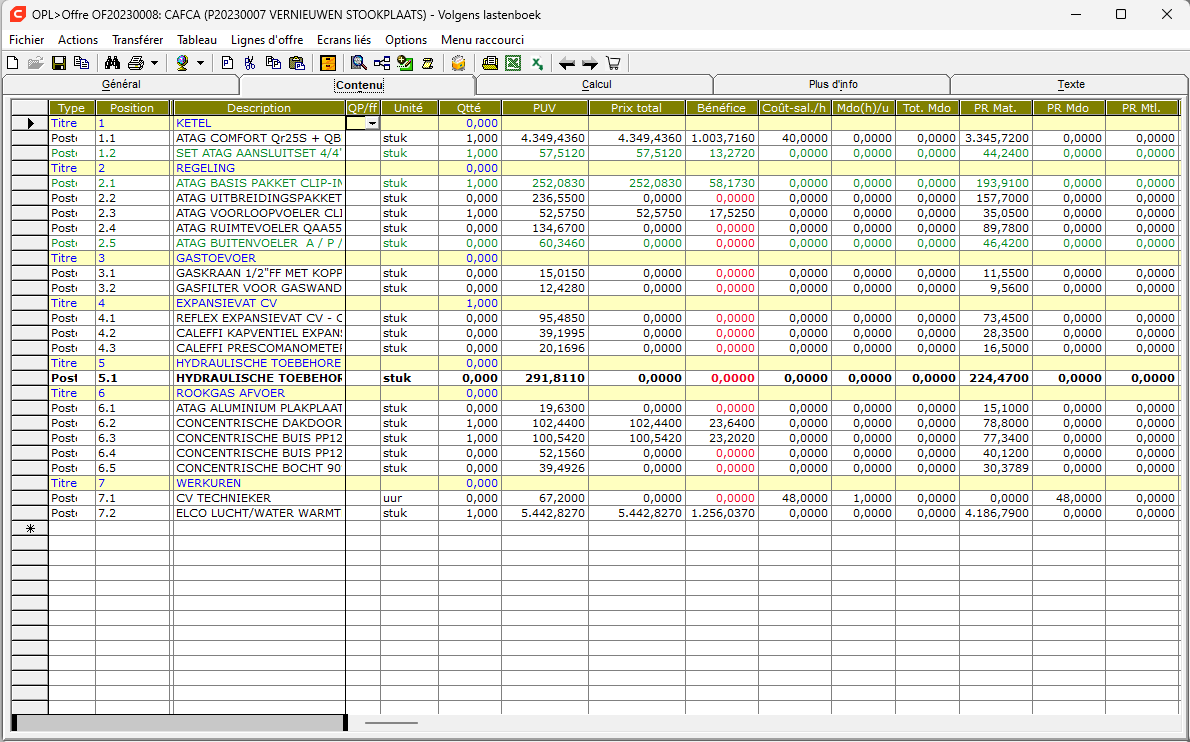Viewport: 1190px width, 742px height.
Task: Open the QP/ff dropdown in KETEL row
Action: (x=372, y=123)
